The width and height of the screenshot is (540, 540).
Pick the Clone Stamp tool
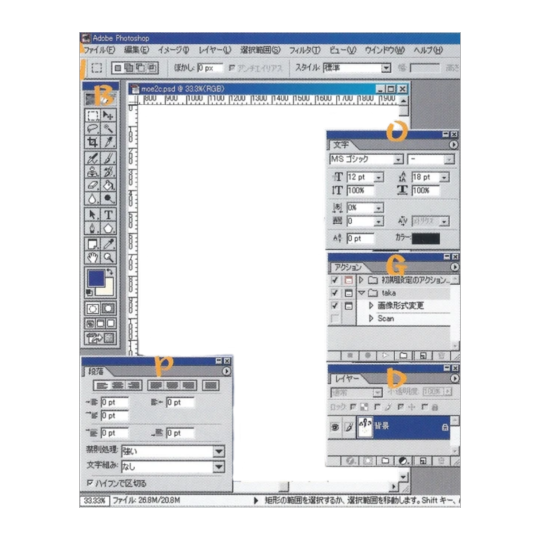point(92,172)
